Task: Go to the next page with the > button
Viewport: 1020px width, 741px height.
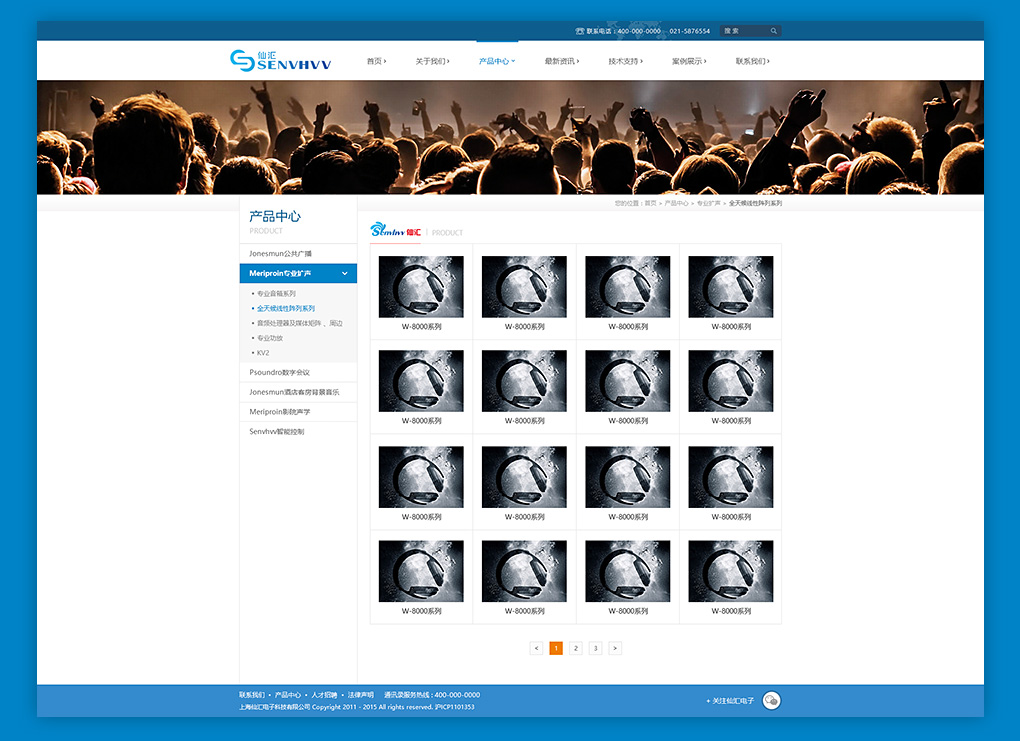Action: [x=615, y=648]
